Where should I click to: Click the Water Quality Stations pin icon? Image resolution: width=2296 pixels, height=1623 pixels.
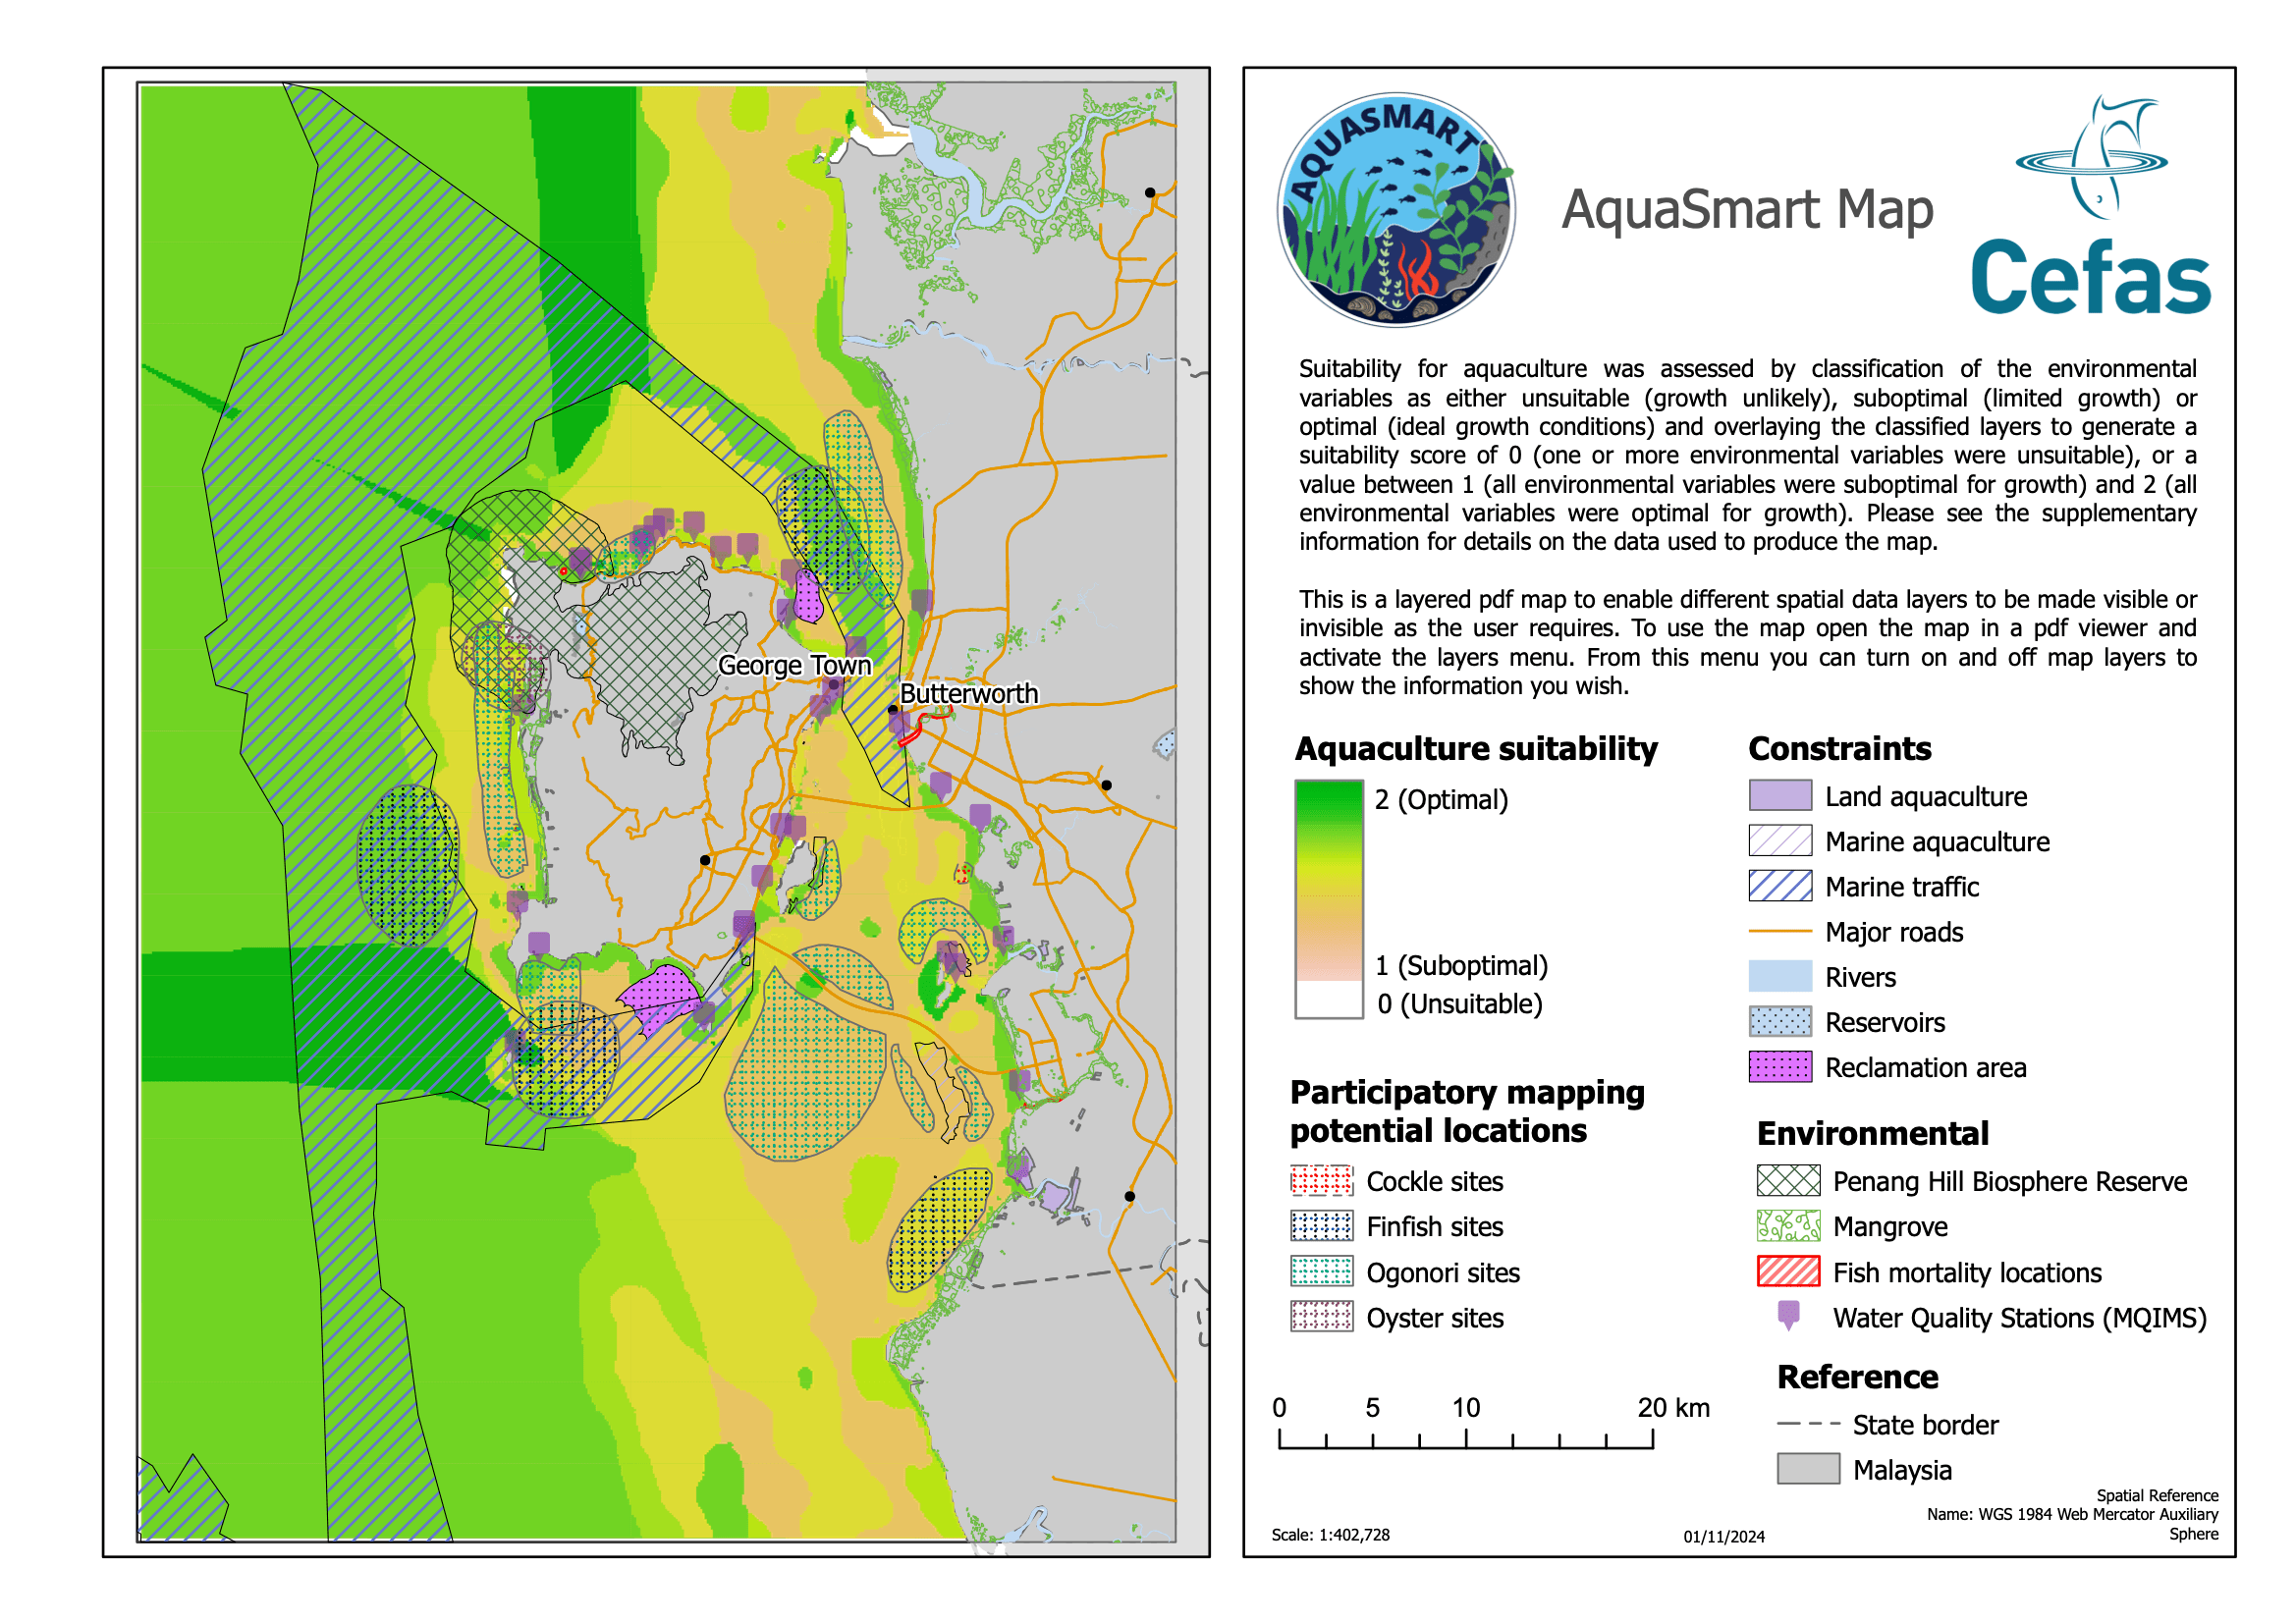(x=1789, y=1316)
